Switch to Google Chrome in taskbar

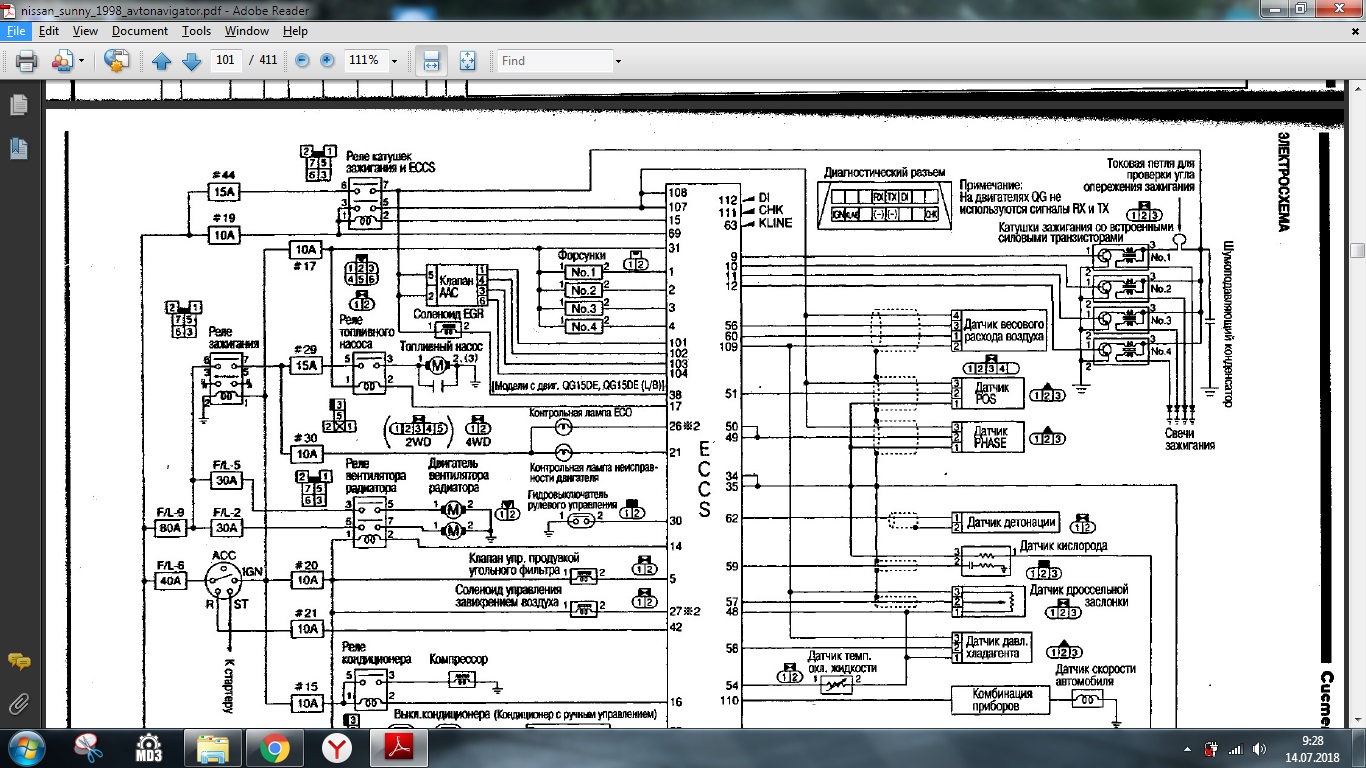pos(274,748)
